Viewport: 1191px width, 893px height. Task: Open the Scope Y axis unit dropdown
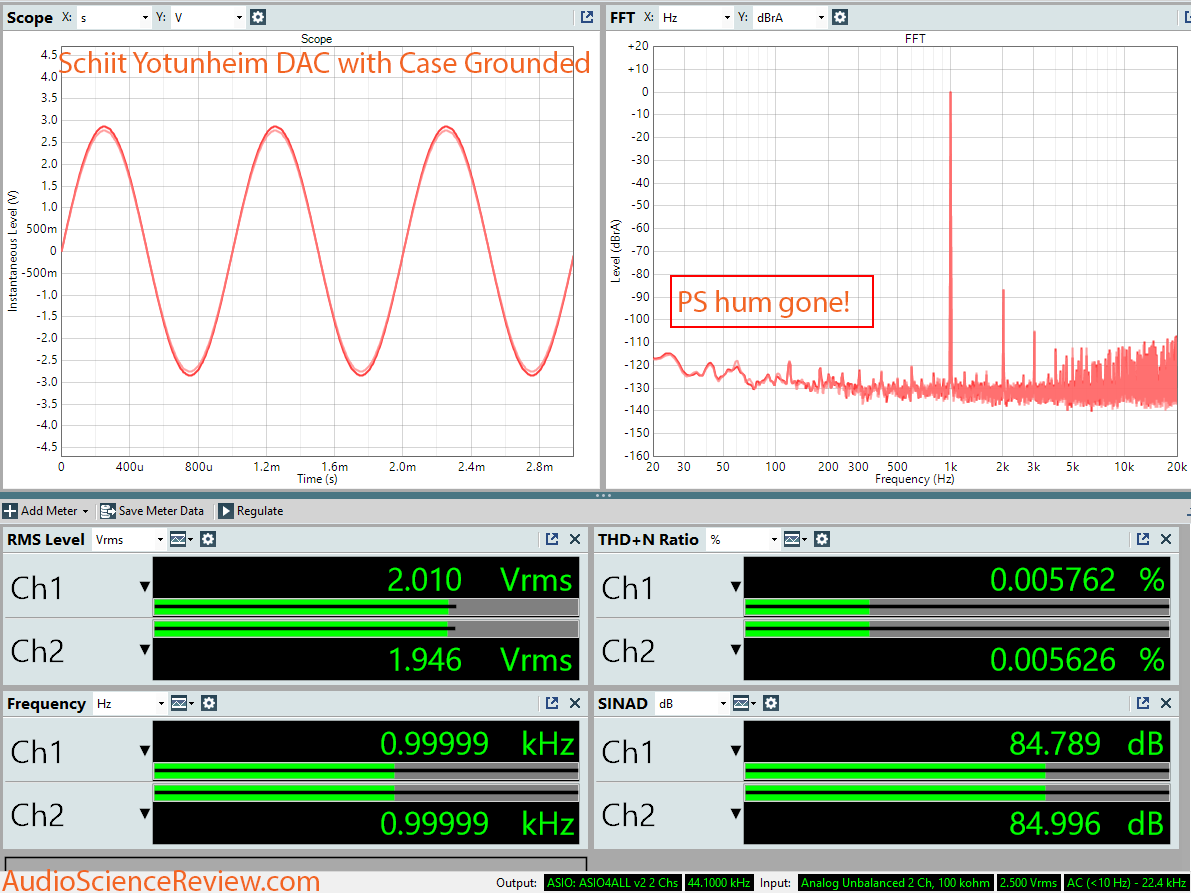pos(208,17)
